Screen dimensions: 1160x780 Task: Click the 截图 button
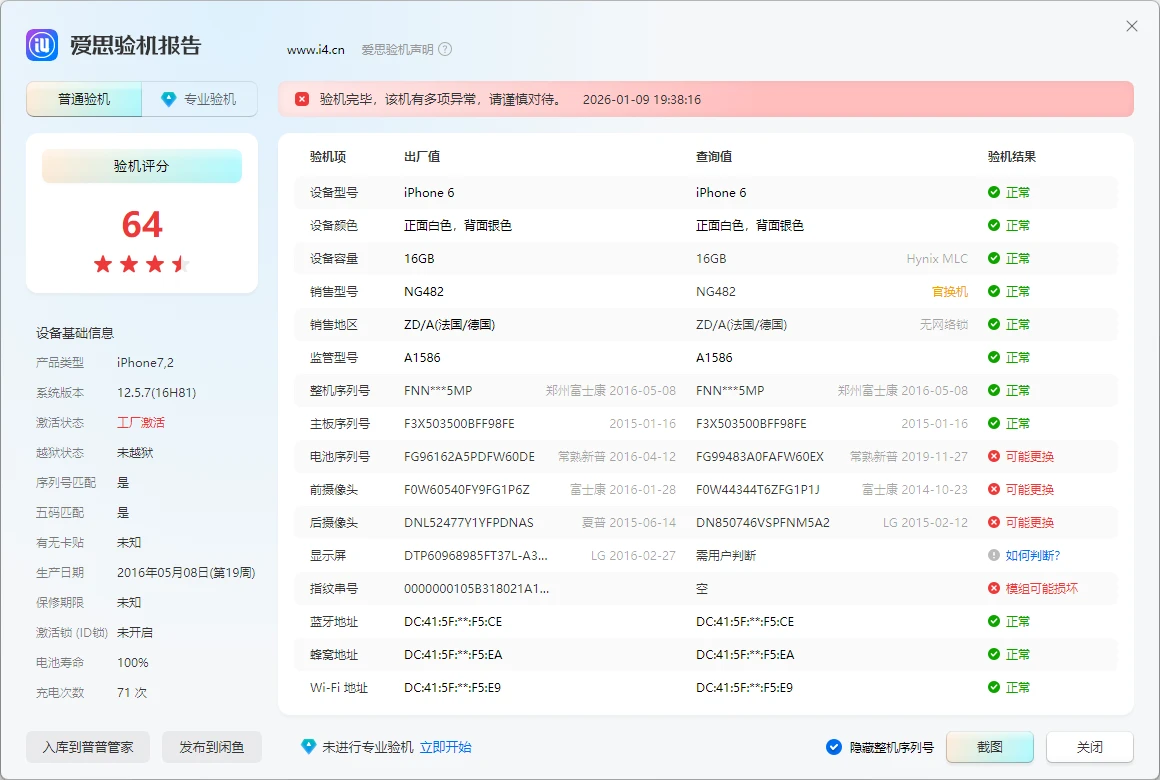(x=989, y=747)
